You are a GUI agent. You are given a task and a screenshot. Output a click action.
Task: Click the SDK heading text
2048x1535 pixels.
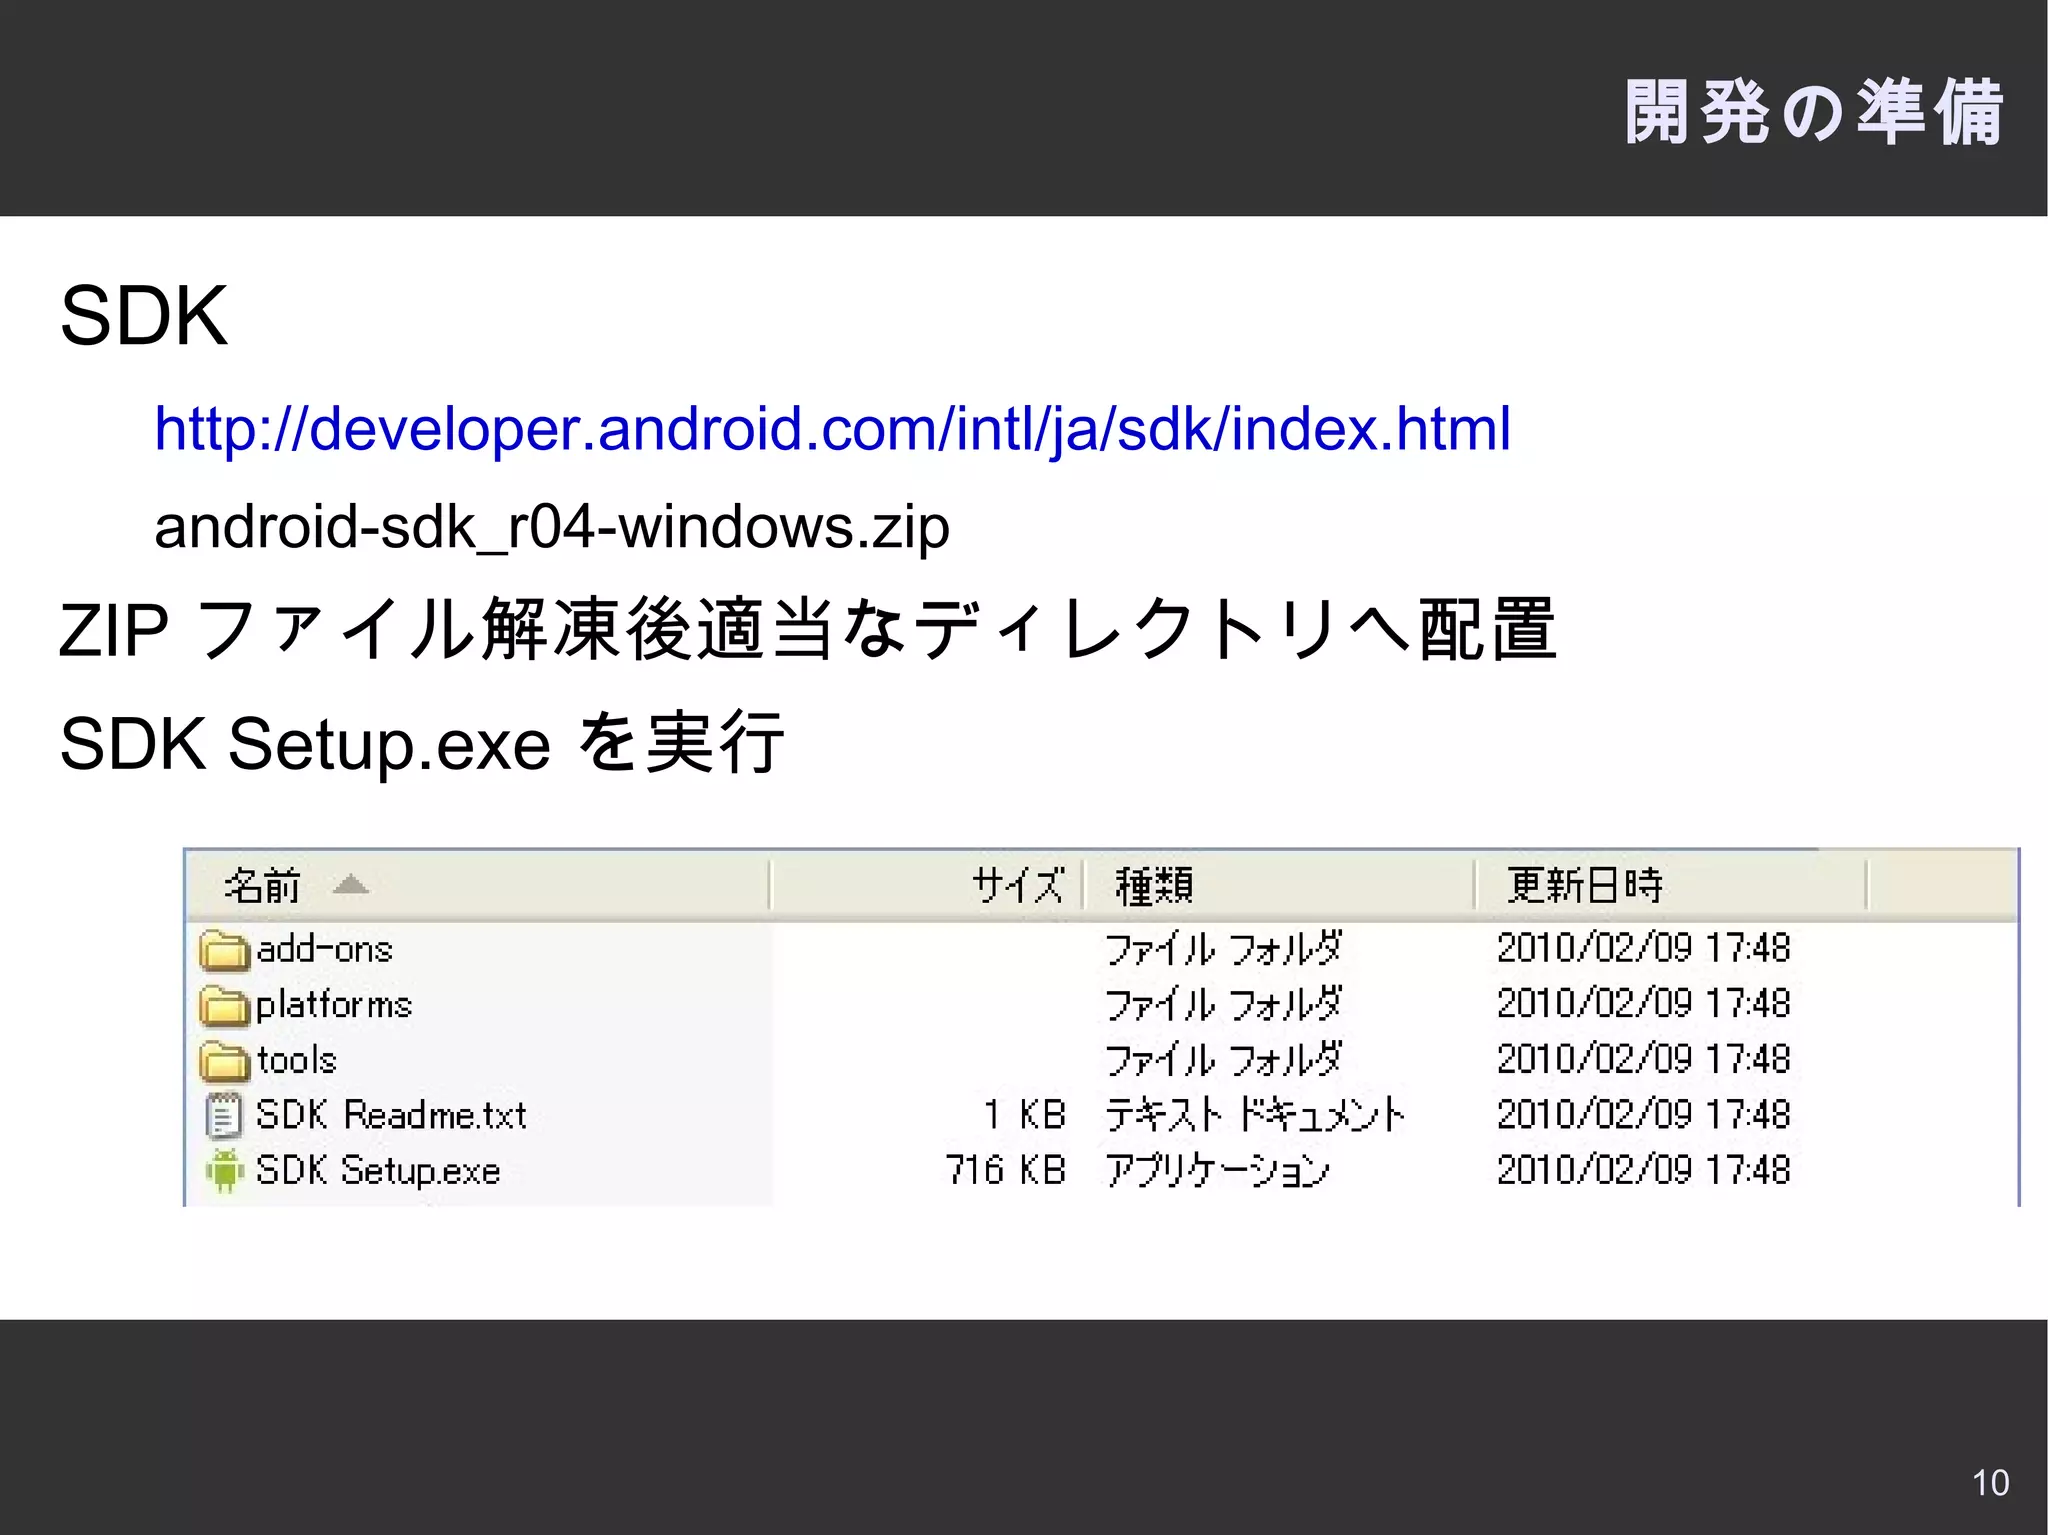(x=144, y=316)
